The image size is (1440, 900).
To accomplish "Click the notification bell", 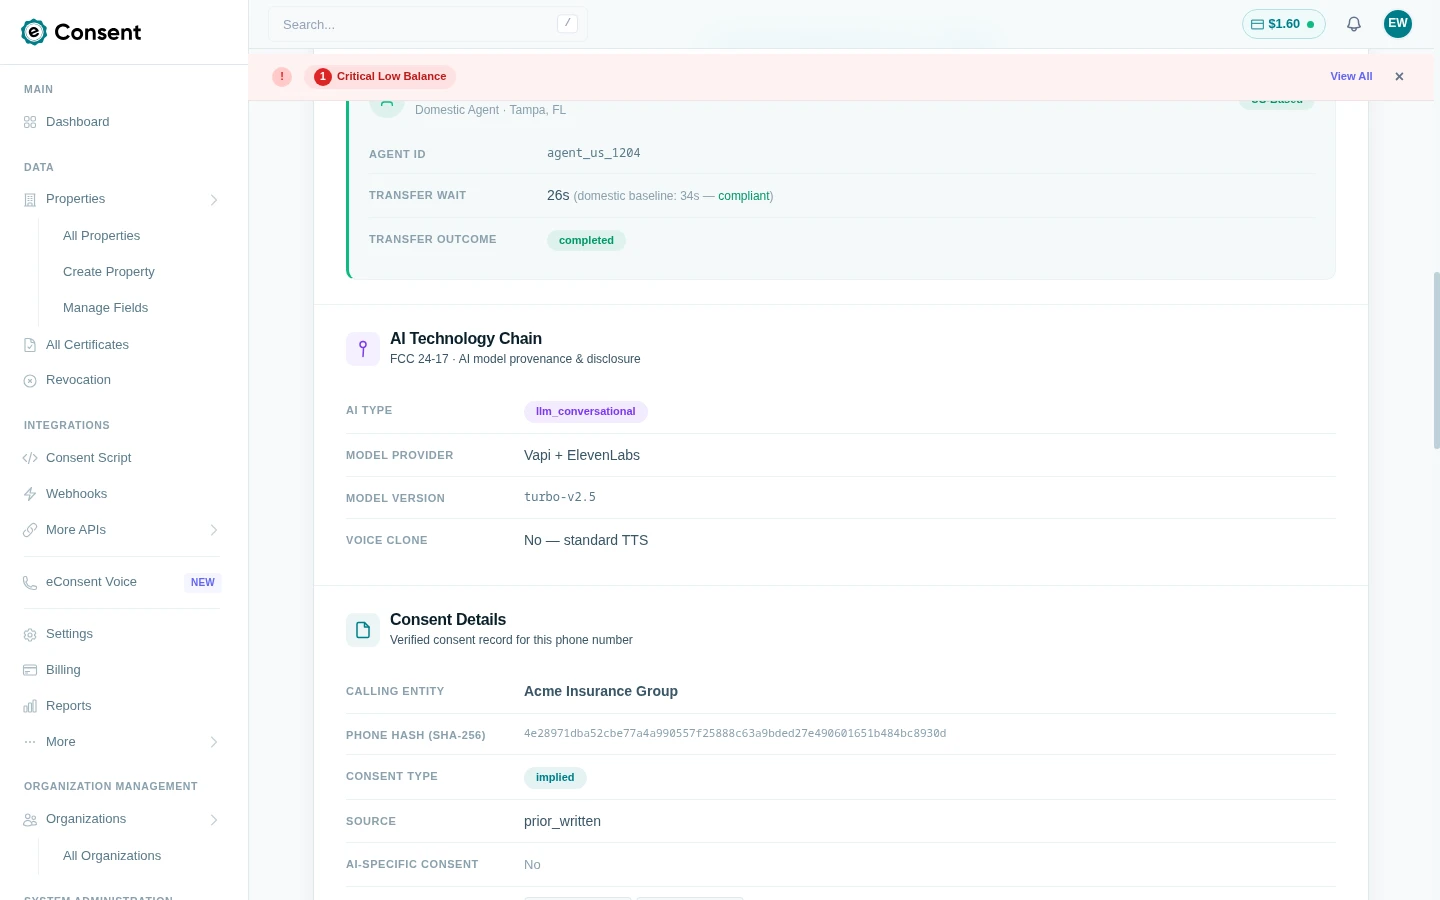I will 1354,24.
